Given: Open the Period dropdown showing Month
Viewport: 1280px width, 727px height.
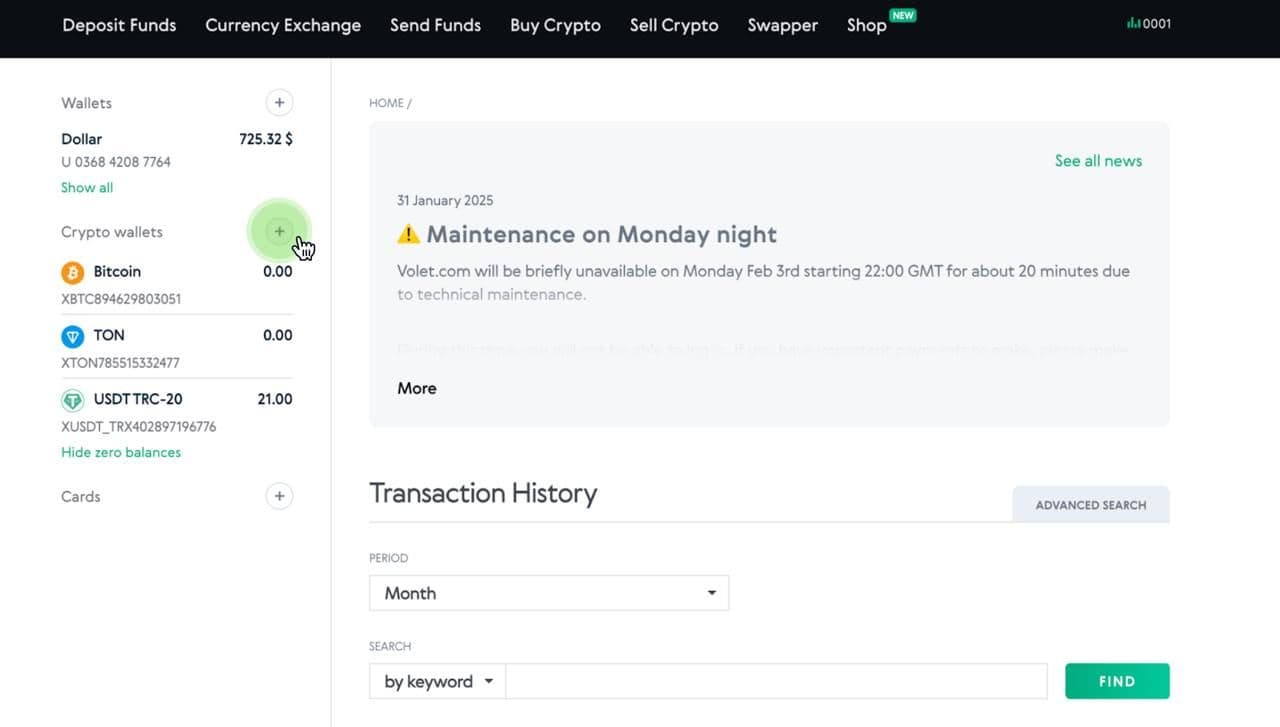Looking at the screenshot, I should click(x=548, y=593).
